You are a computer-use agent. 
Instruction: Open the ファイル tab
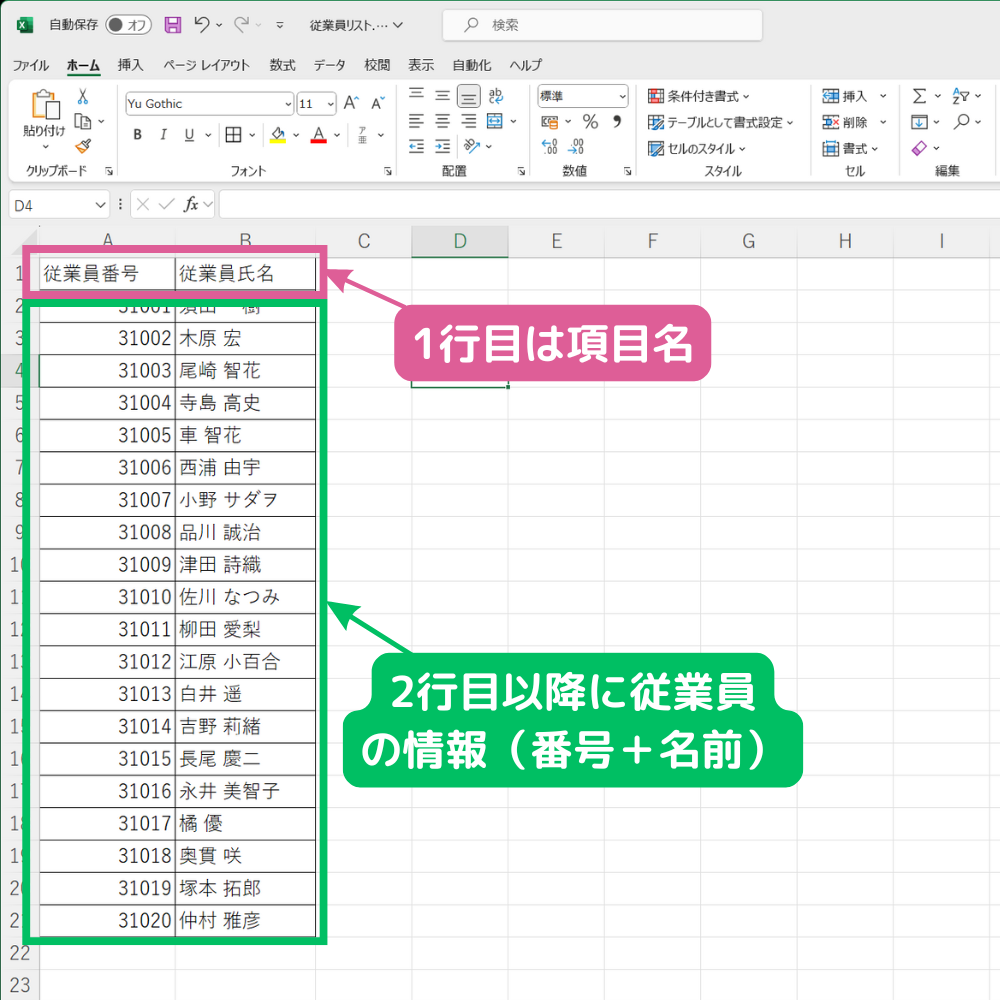(x=31, y=65)
